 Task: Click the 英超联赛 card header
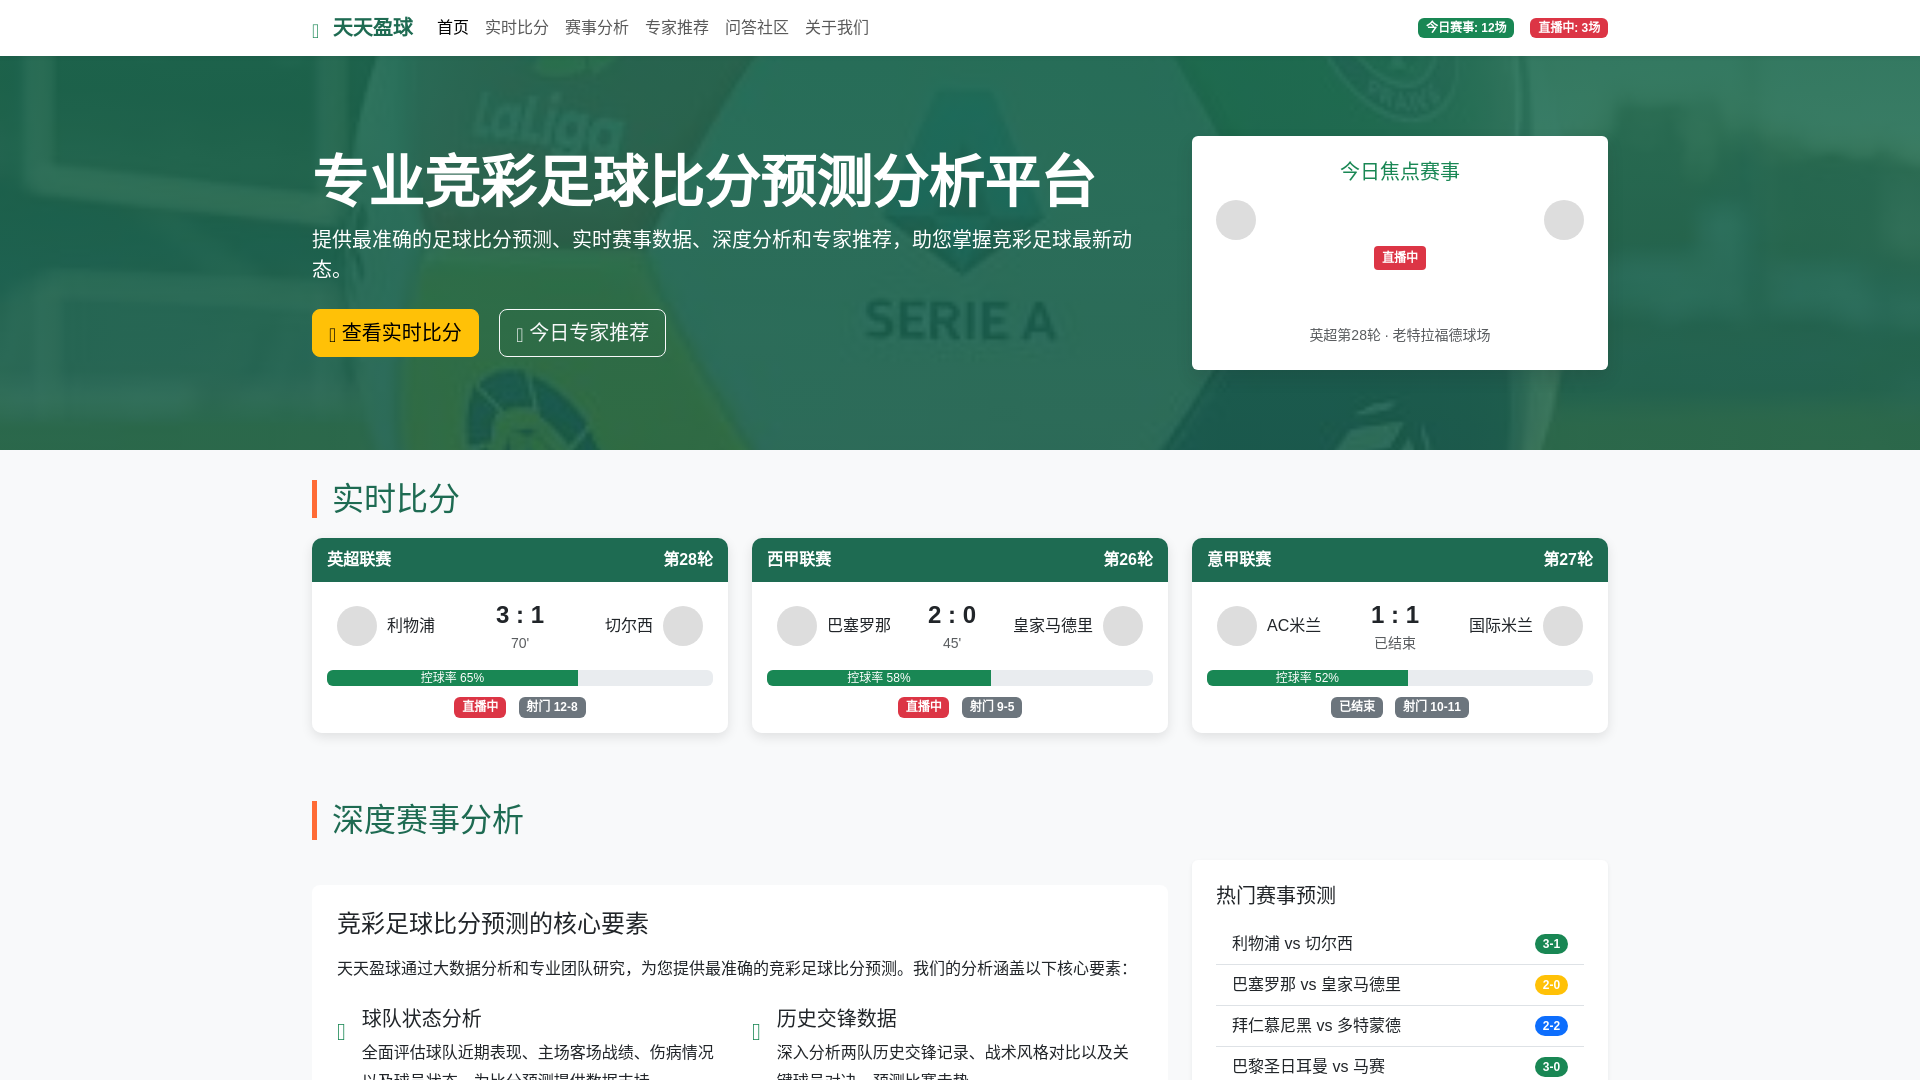tap(520, 560)
